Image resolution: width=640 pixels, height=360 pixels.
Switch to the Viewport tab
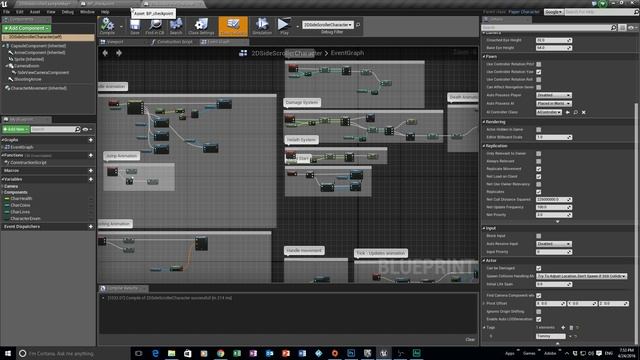(113, 42)
